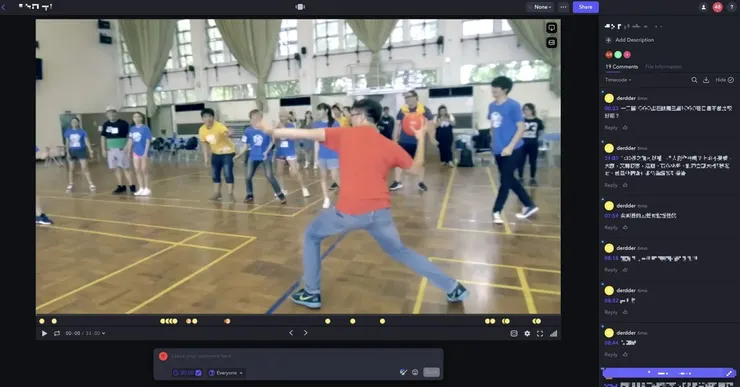Click the lone orange marker on the timeline

[x=227, y=321]
